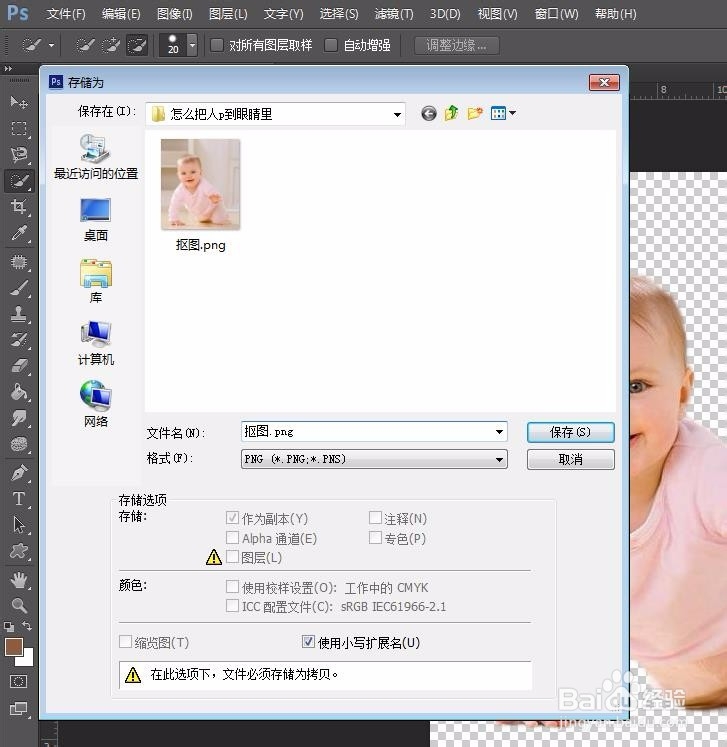The width and height of the screenshot is (727, 747).
Task: Select the Horizontal Type tool
Action: point(19,499)
